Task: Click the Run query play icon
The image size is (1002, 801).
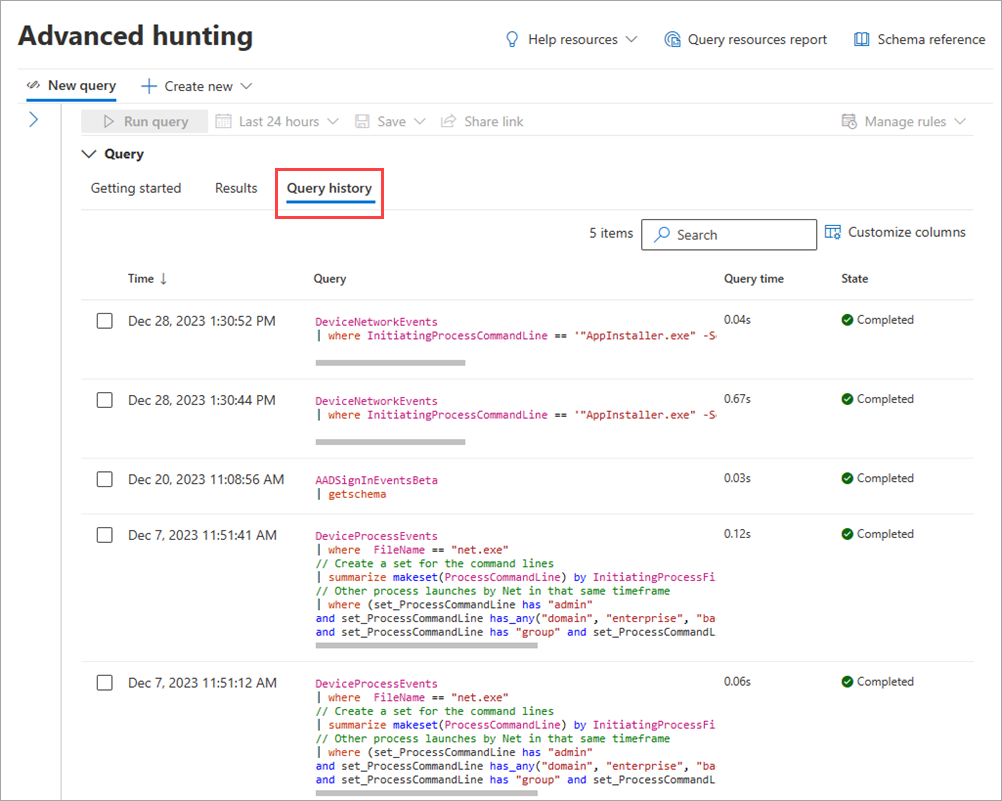Action: pos(109,121)
